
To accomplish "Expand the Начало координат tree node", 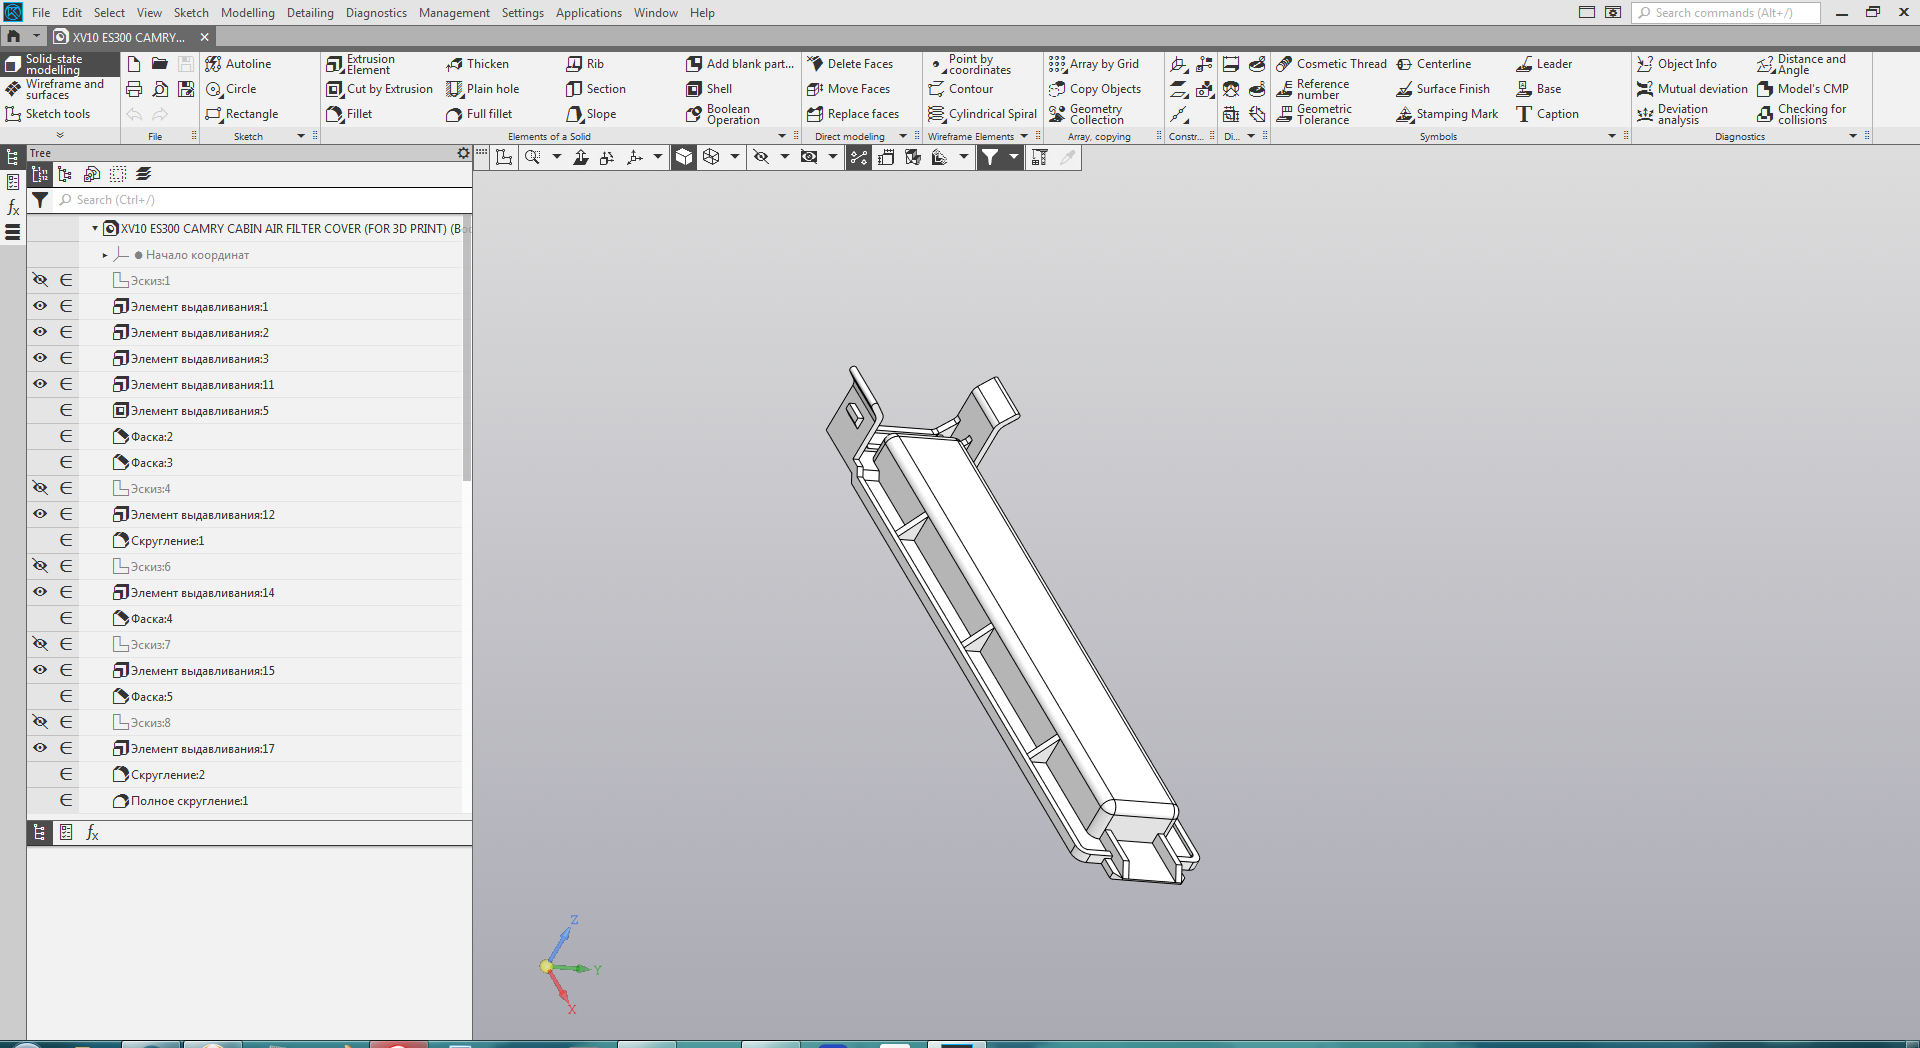I will pos(105,255).
